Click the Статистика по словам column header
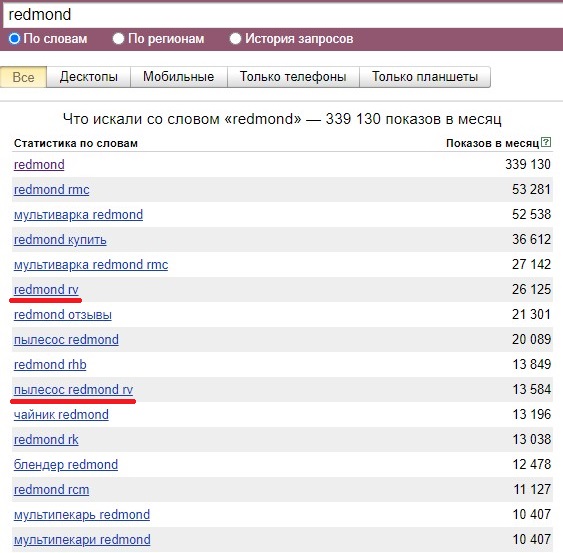 click(76, 143)
